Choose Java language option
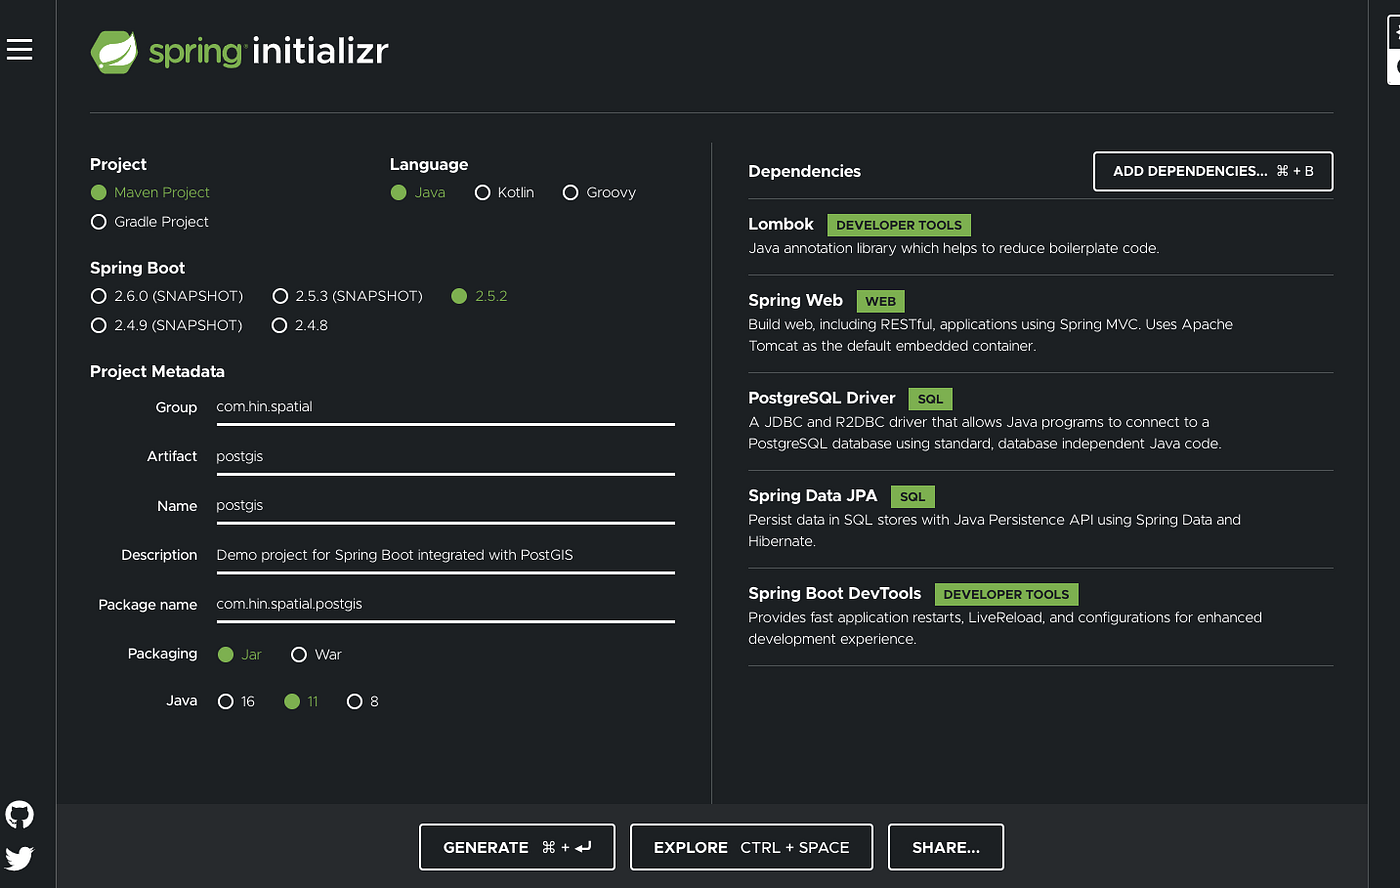The height and width of the screenshot is (888, 1400). [x=418, y=192]
